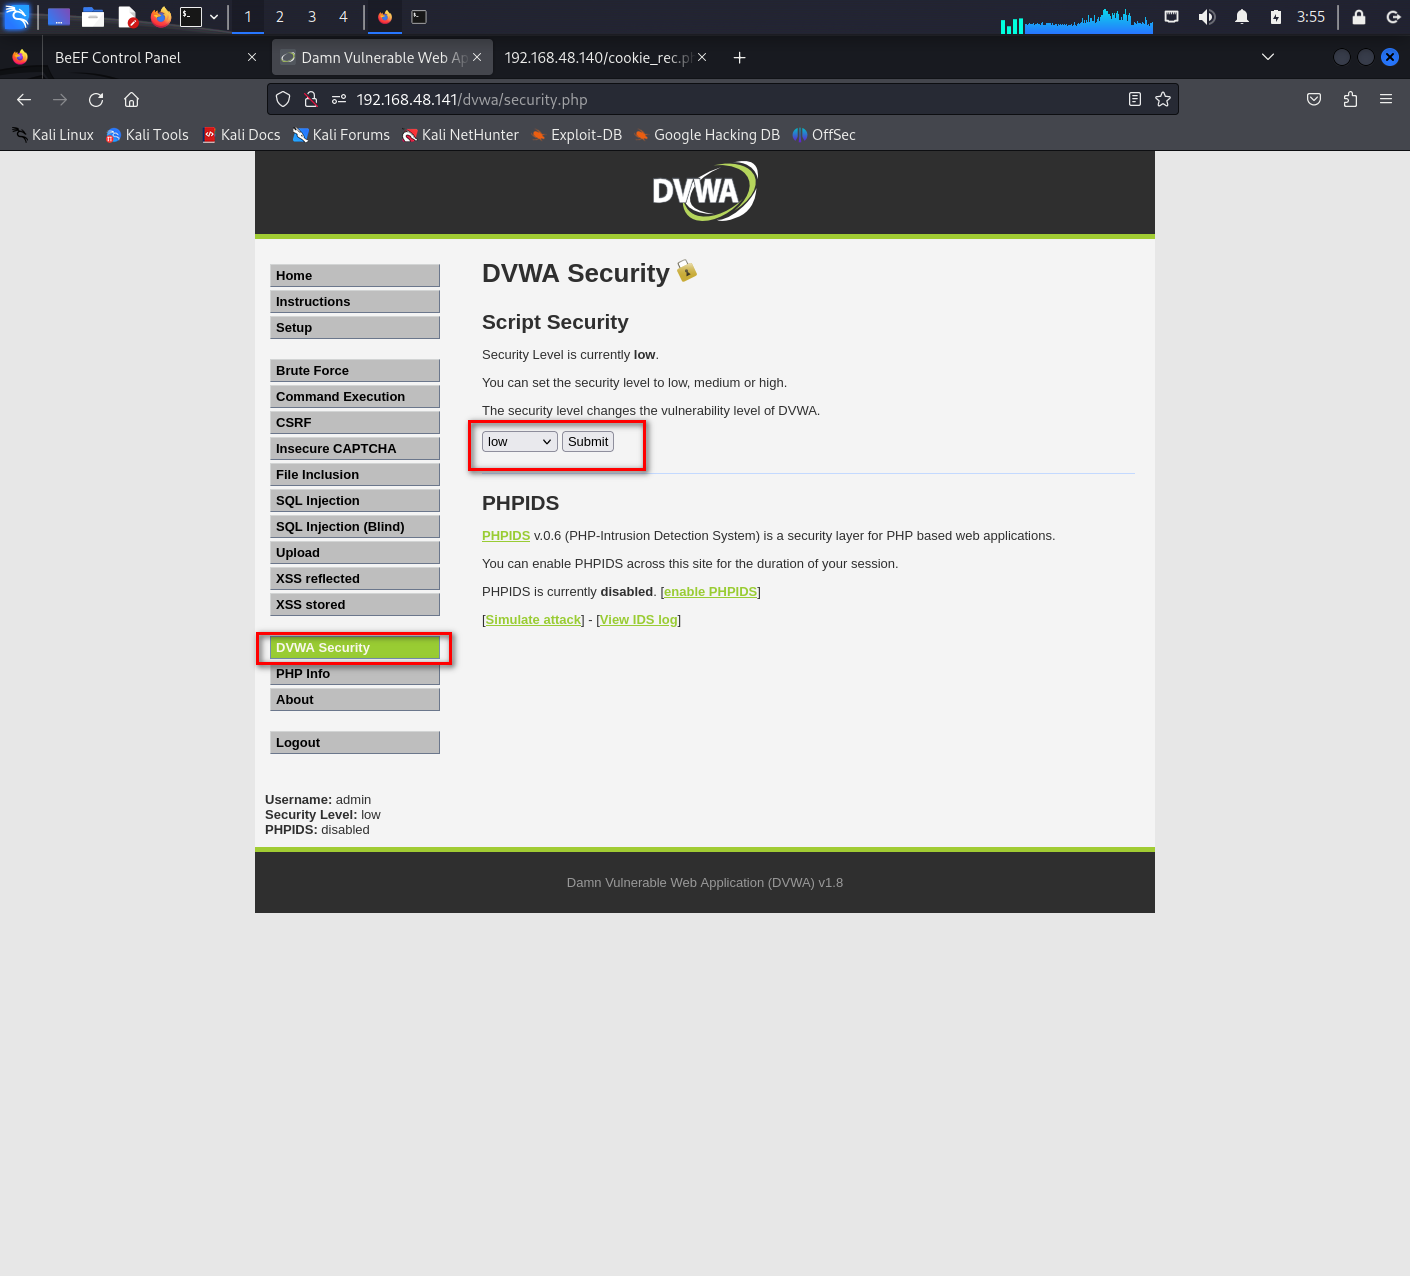Go to Home in the sidebar

[x=355, y=276]
